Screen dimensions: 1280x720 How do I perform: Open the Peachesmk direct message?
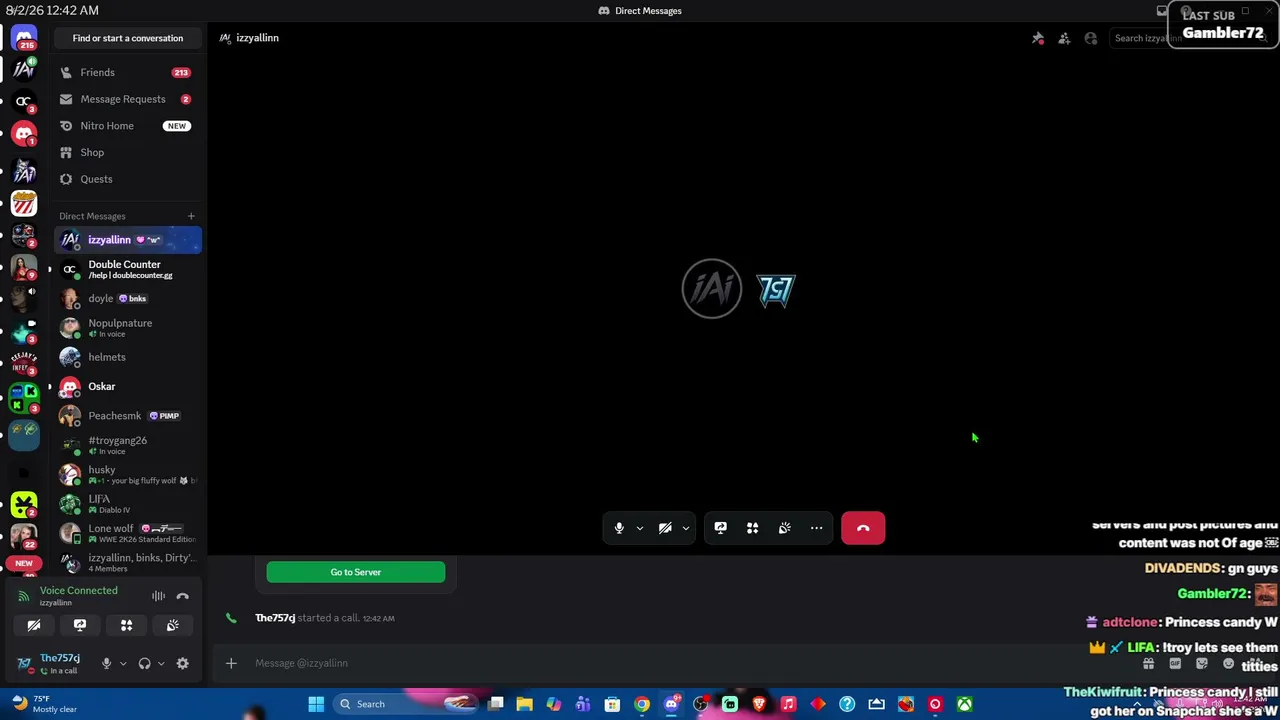tap(127, 416)
